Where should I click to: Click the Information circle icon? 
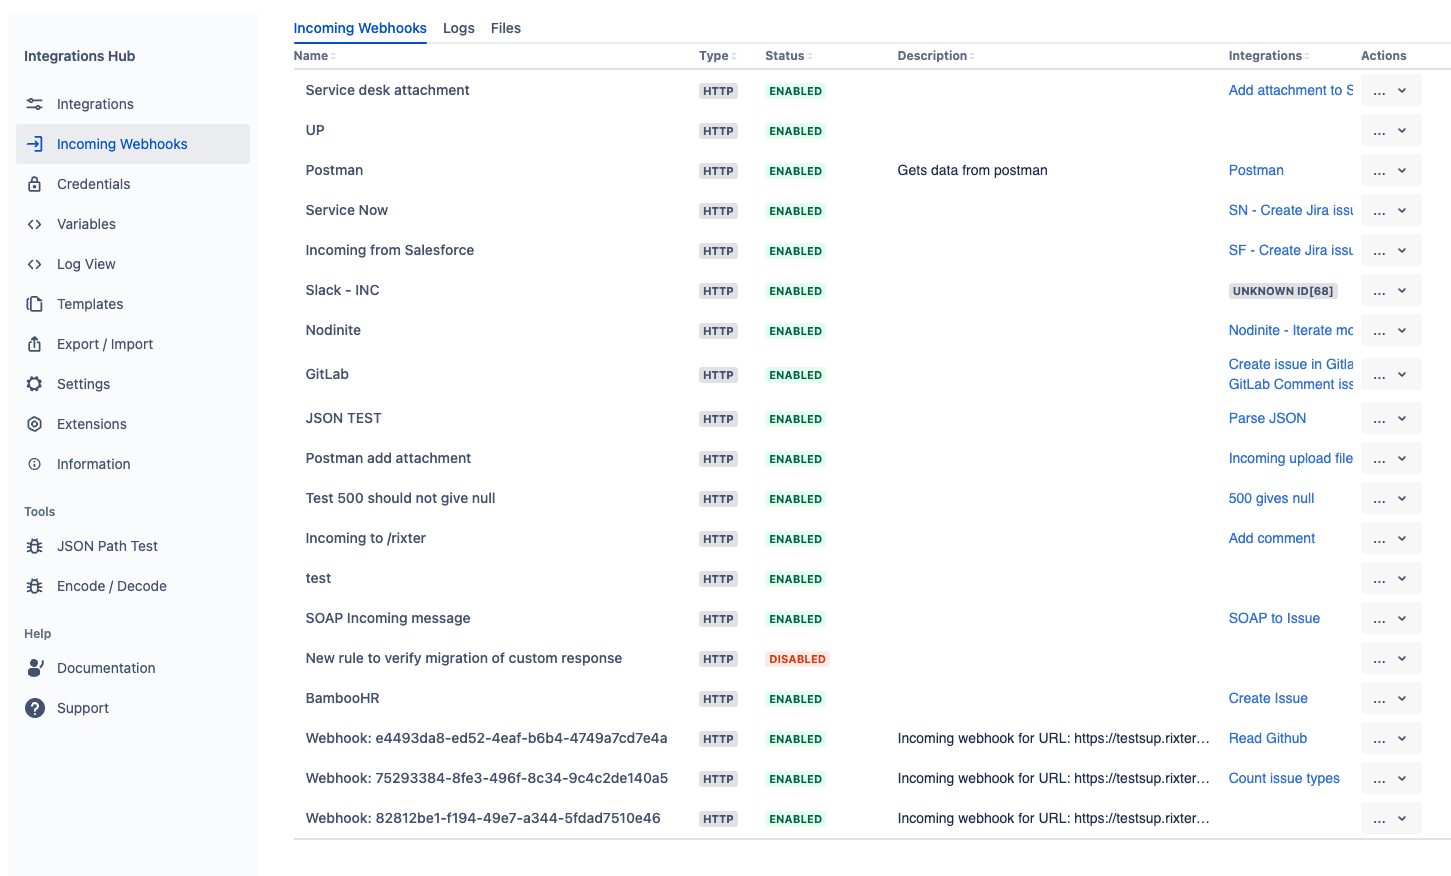(35, 464)
